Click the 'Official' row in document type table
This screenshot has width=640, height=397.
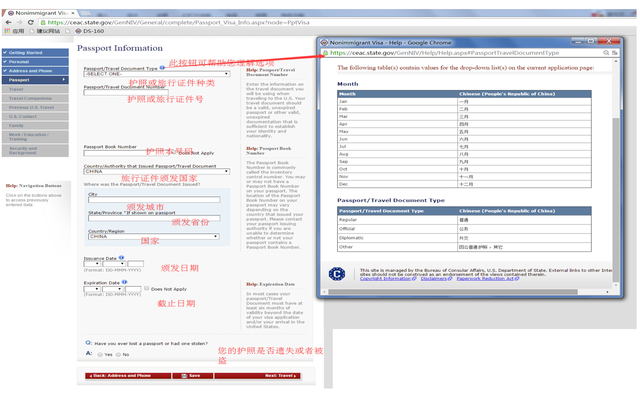(464, 229)
